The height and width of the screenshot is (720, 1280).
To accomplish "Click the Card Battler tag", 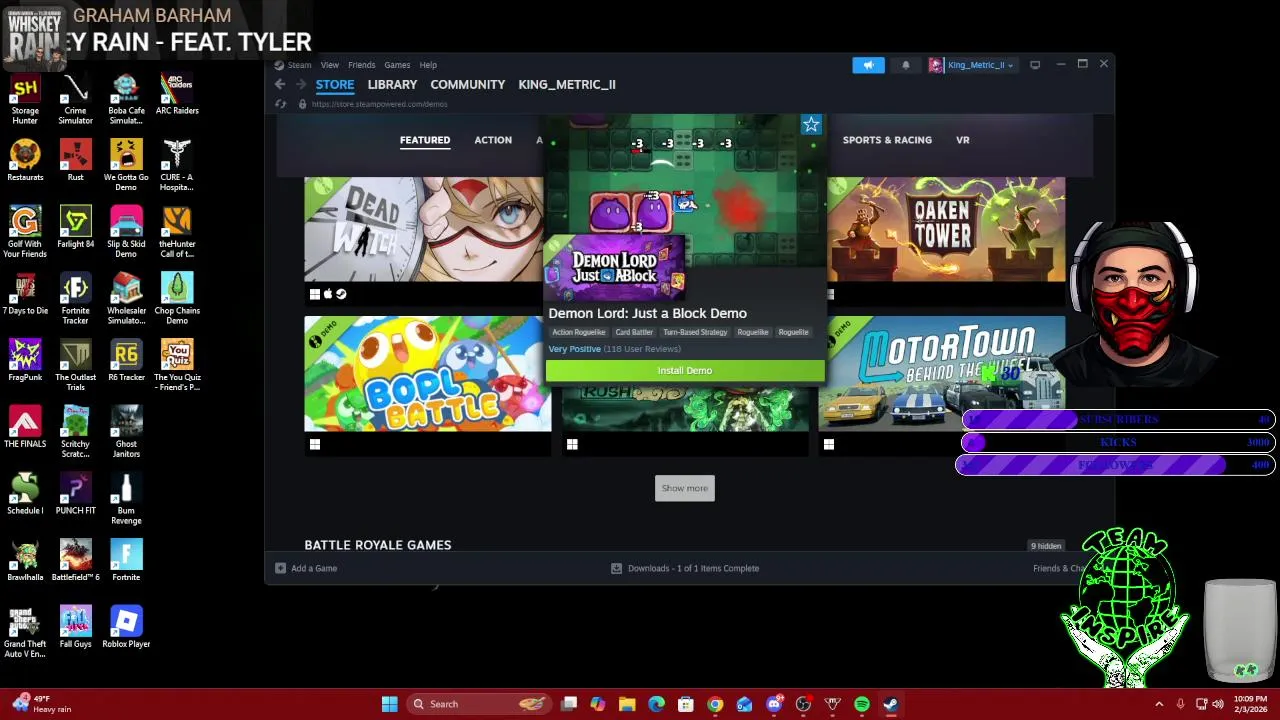I will click(x=634, y=332).
